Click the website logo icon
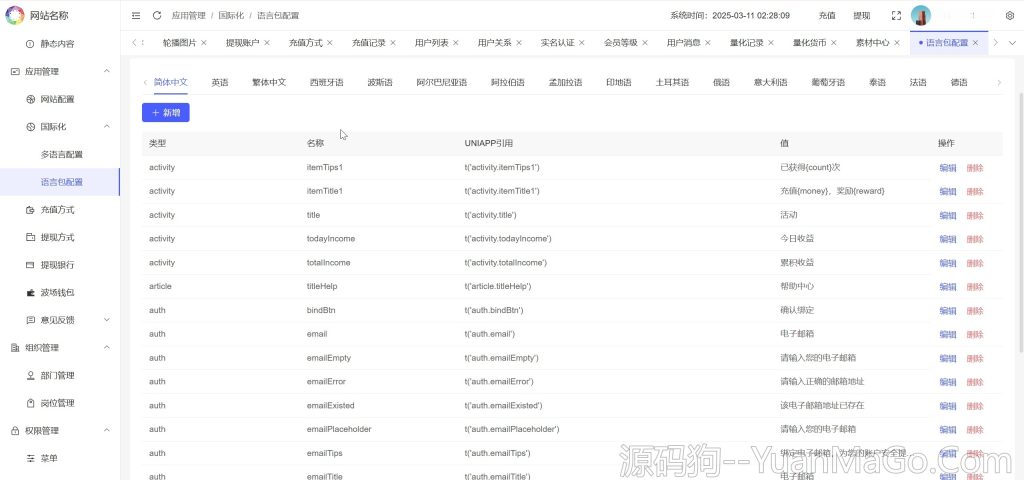The height and width of the screenshot is (480, 1024). point(14,15)
